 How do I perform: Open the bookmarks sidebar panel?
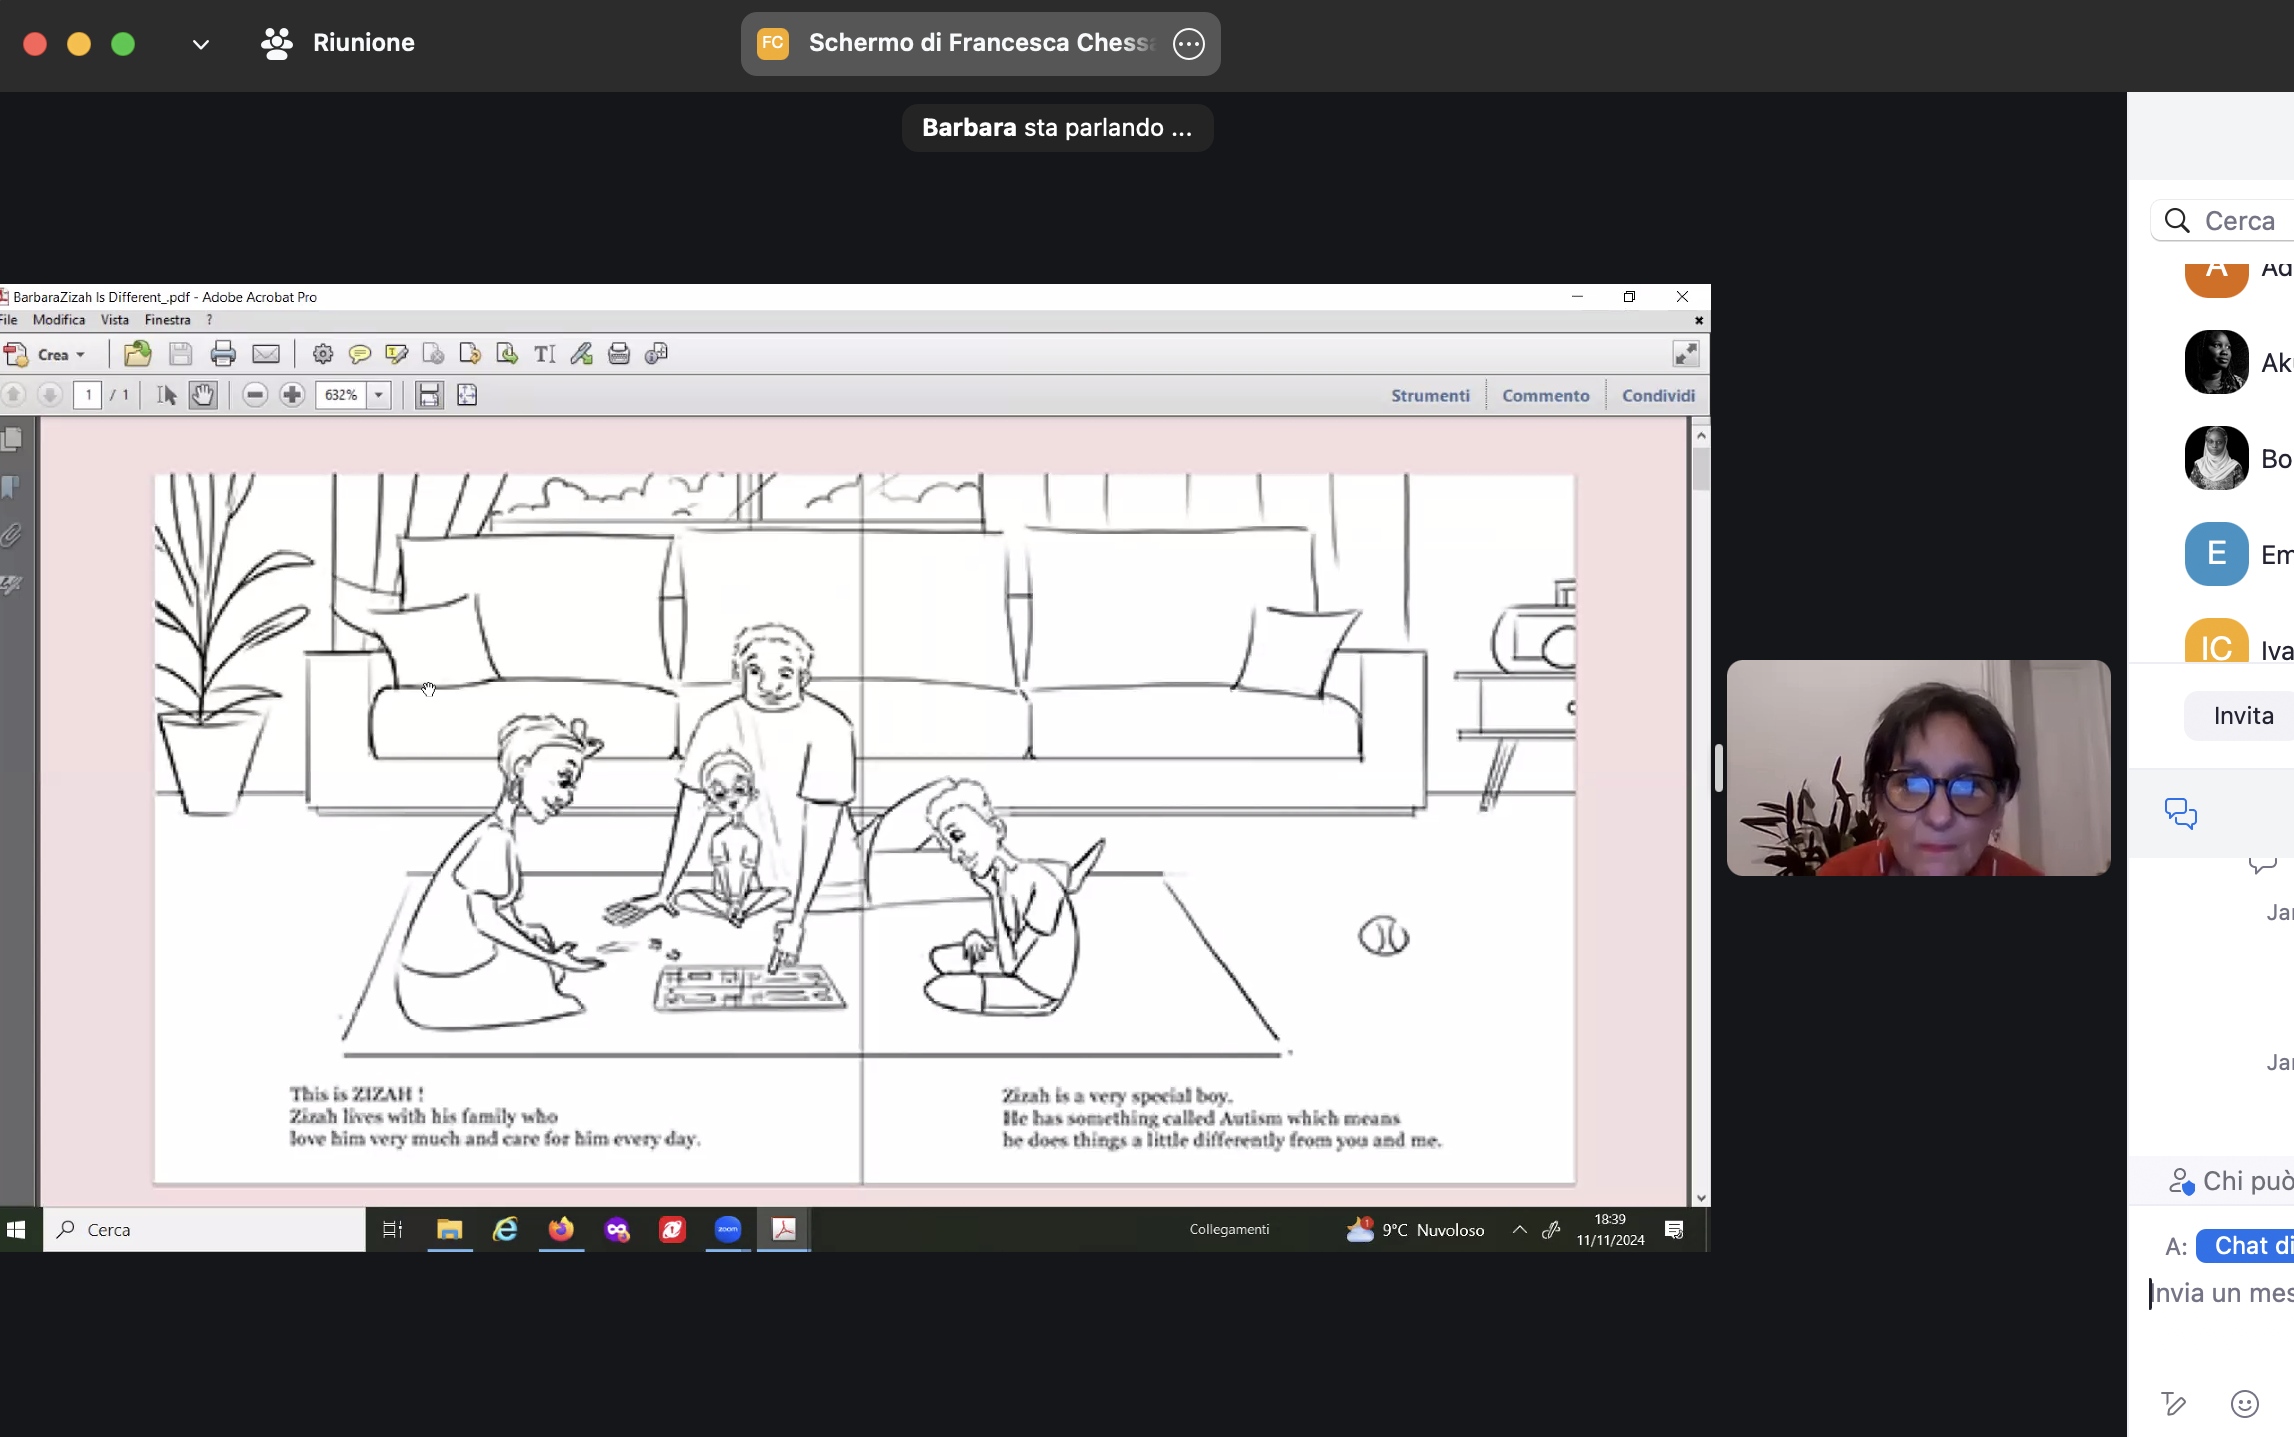coord(12,487)
